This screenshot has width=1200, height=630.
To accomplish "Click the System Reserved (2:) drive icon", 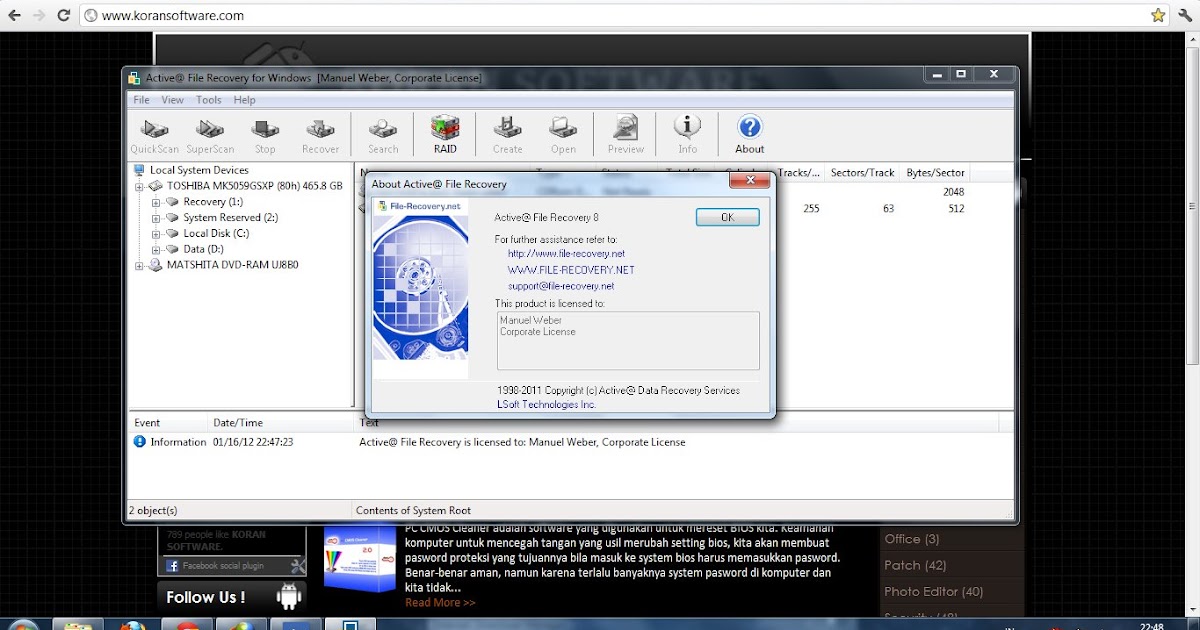I will click(x=172, y=218).
